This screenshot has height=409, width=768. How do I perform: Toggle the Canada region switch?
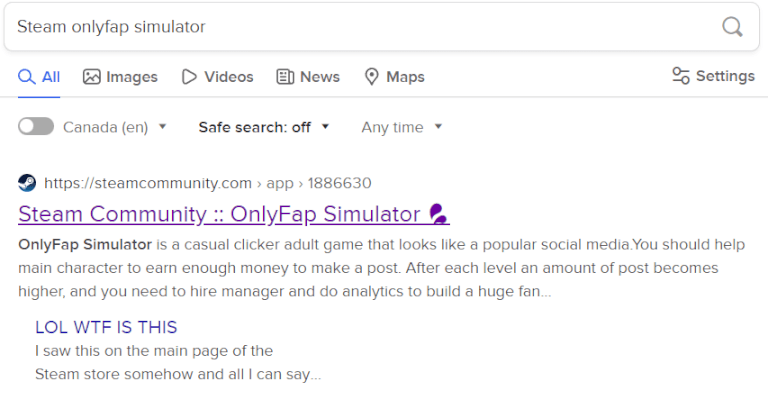[x=36, y=126]
